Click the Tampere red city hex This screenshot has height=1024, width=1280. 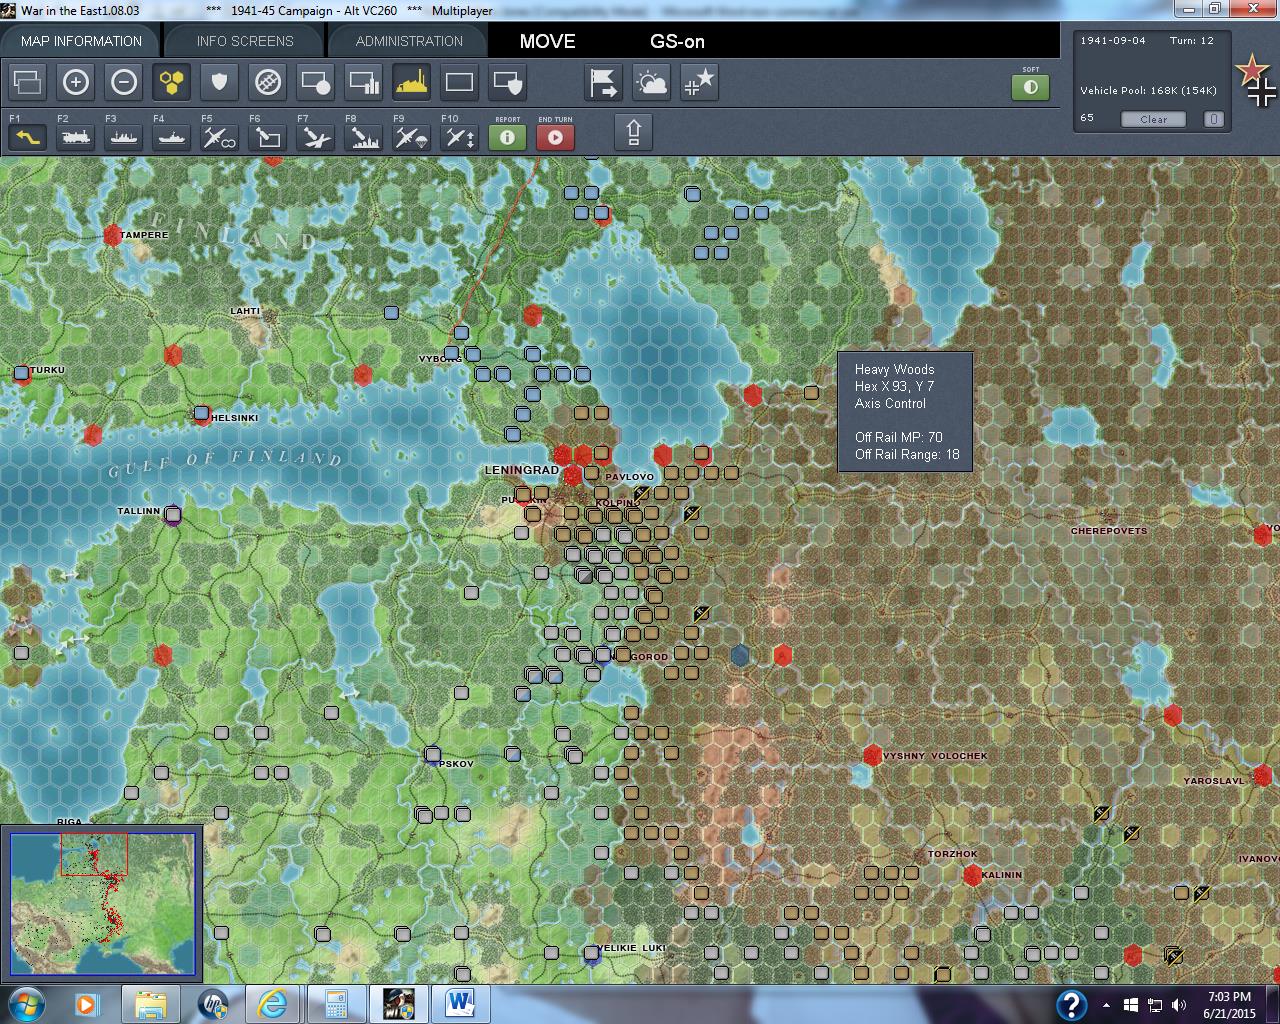point(113,236)
